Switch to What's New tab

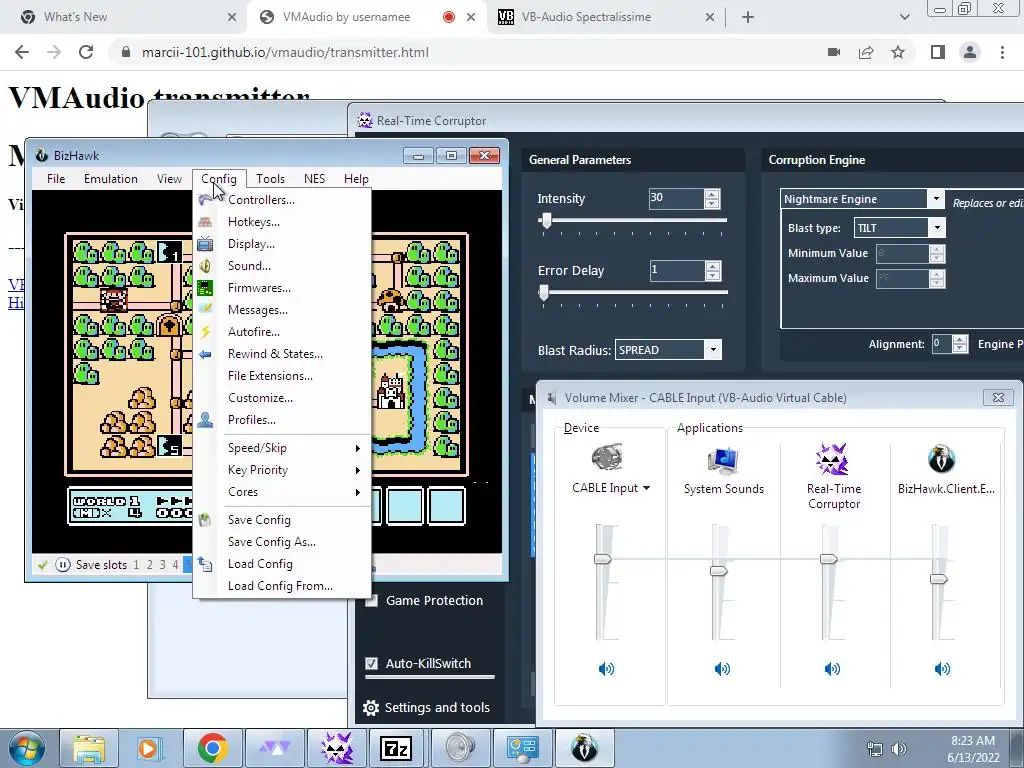128,17
